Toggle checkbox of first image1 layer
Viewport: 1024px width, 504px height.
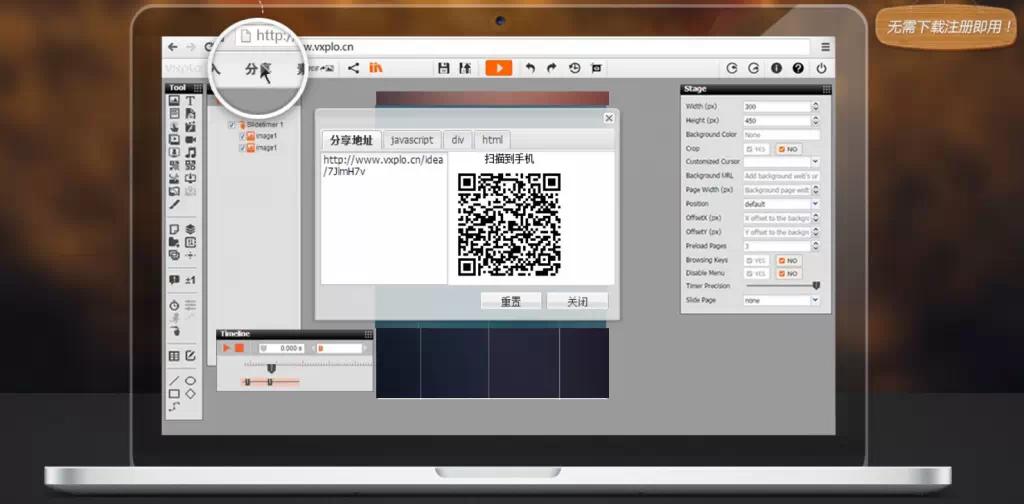(x=242, y=136)
